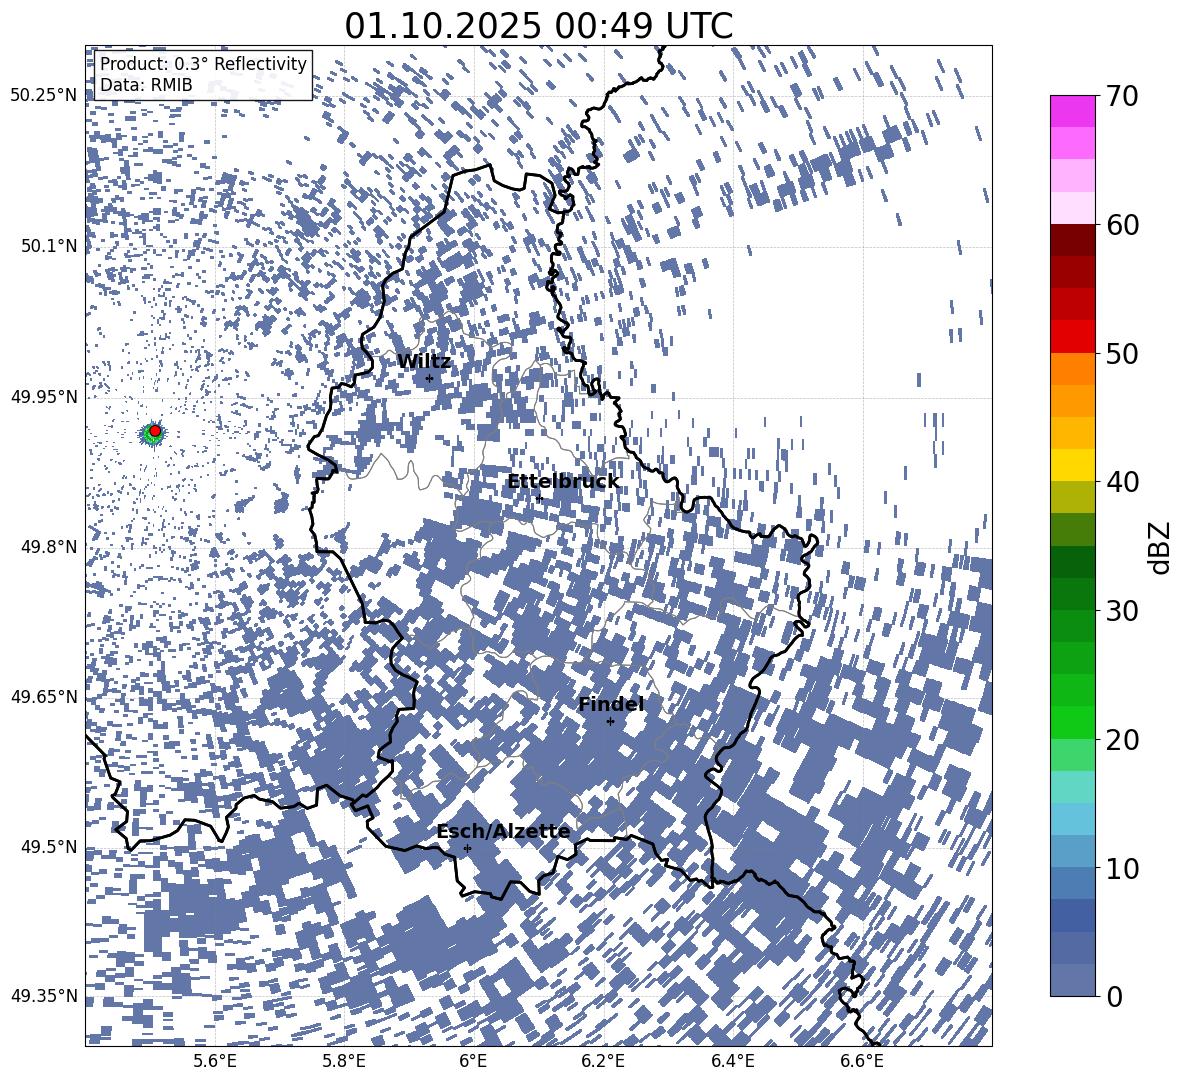Viewport: 1184px width, 1081px height.
Task: Click the 49.95°N latitude label
Action: point(44,397)
